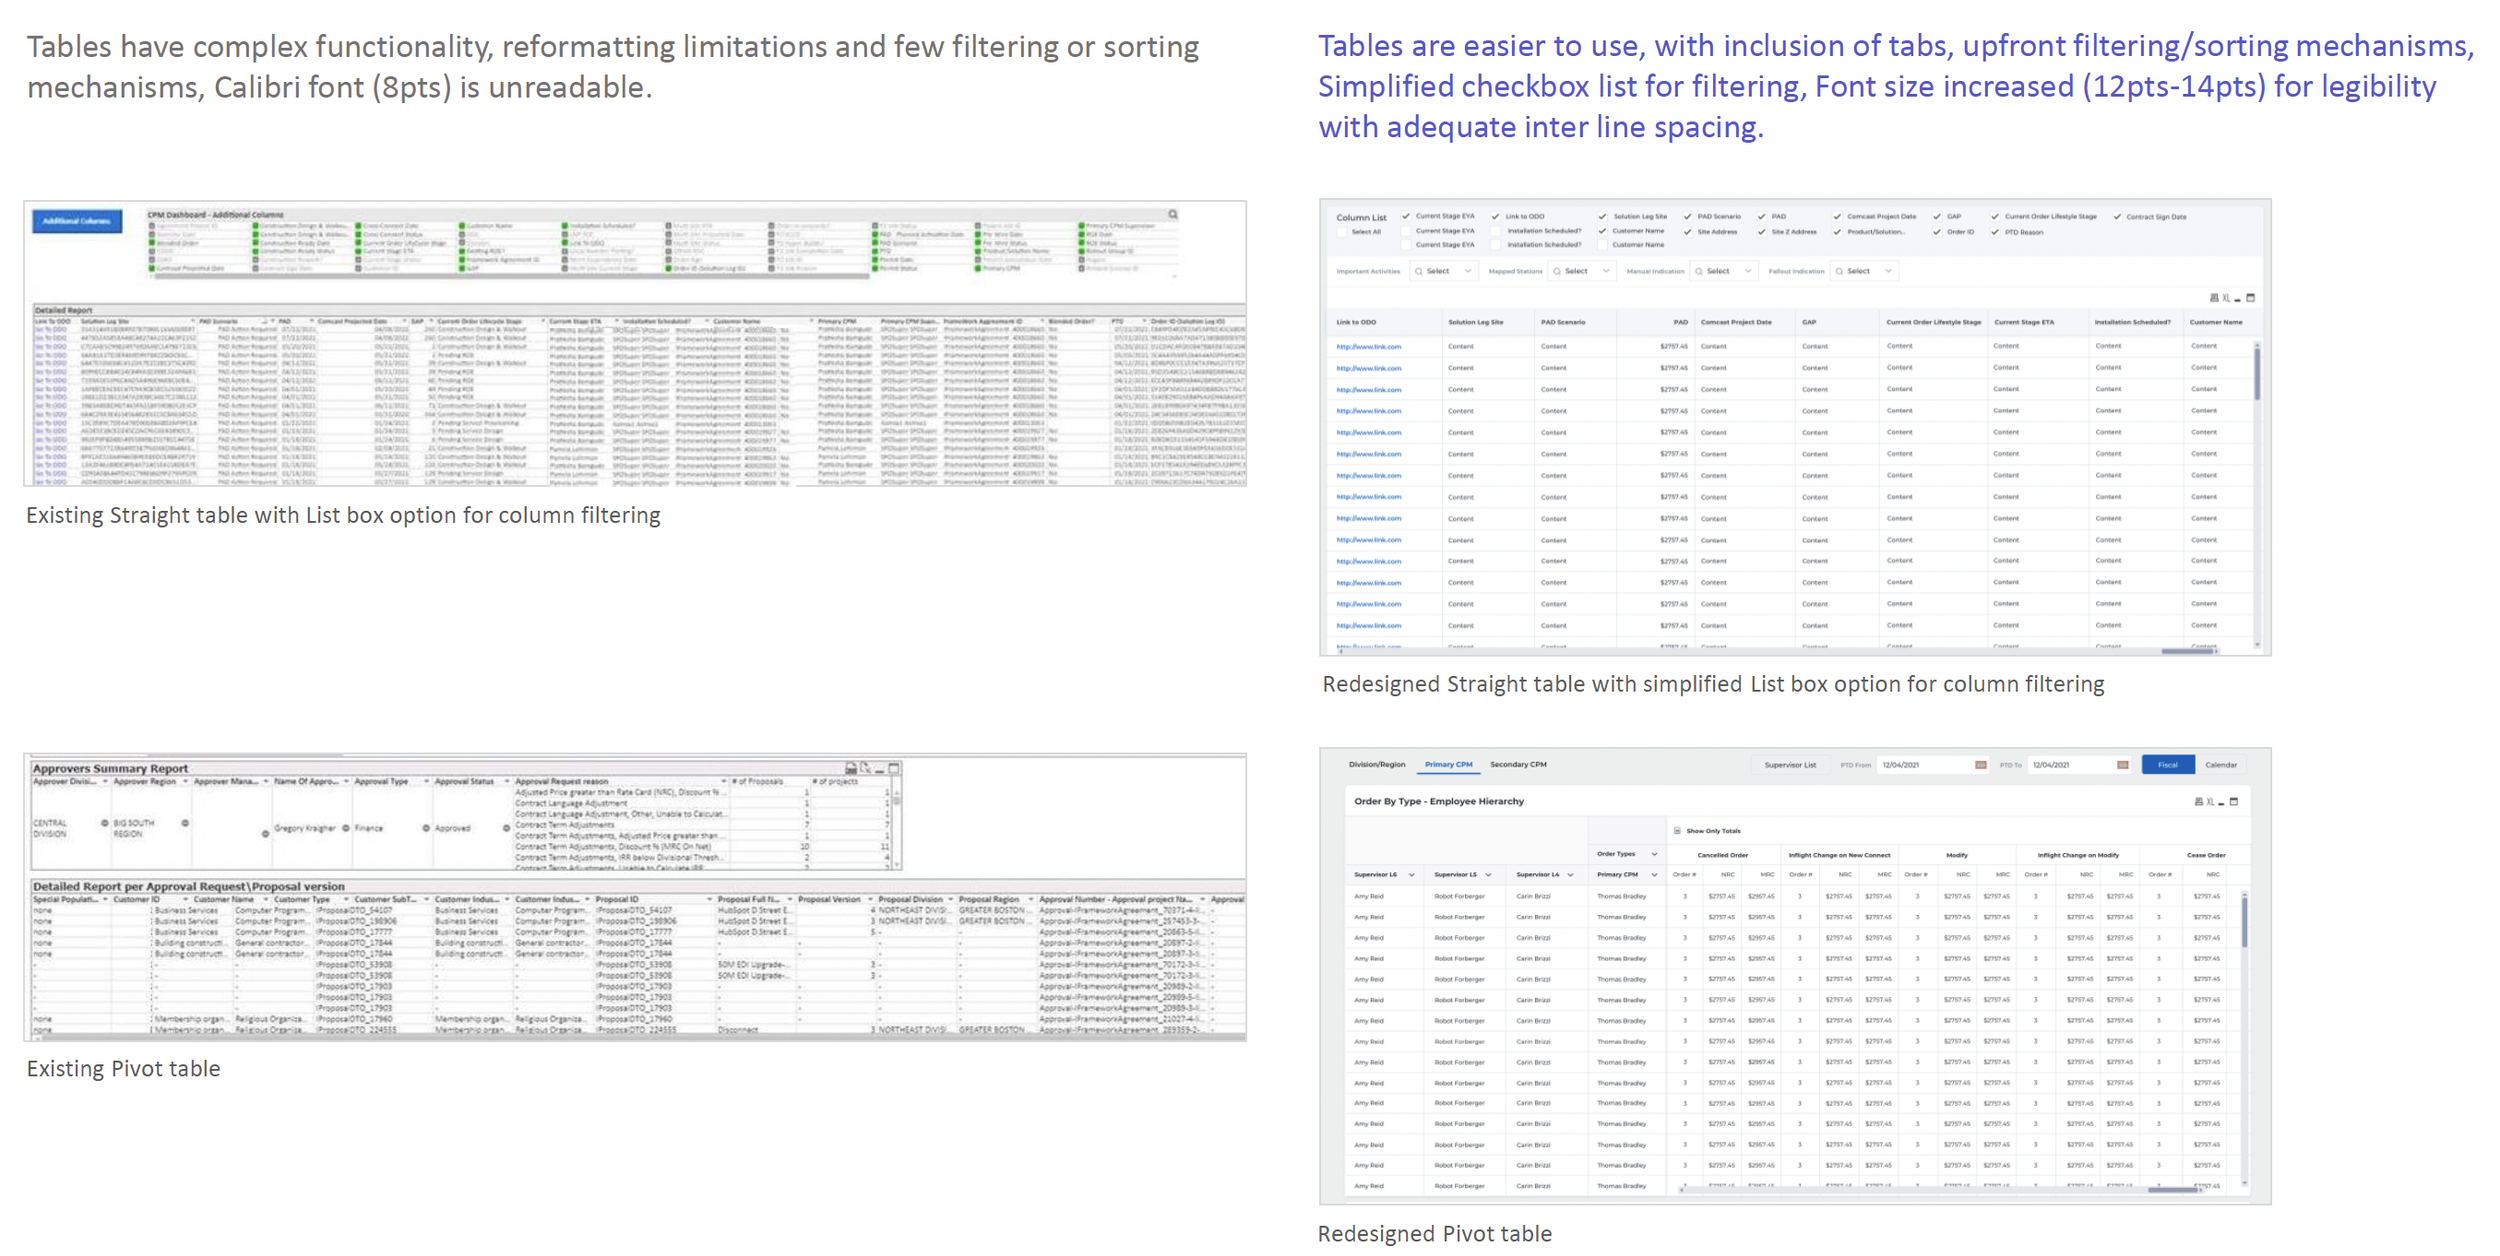The width and height of the screenshot is (2500, 1256).
Task: Click print icon in Order By Type panel
Action: coord(2198,802)
